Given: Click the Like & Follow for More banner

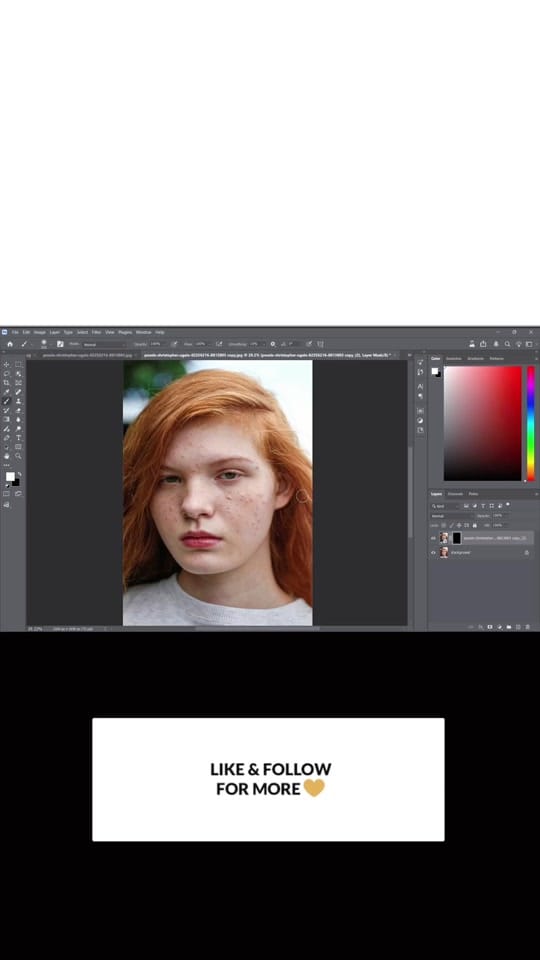Looking at the screenshot, I should [268, 779].
